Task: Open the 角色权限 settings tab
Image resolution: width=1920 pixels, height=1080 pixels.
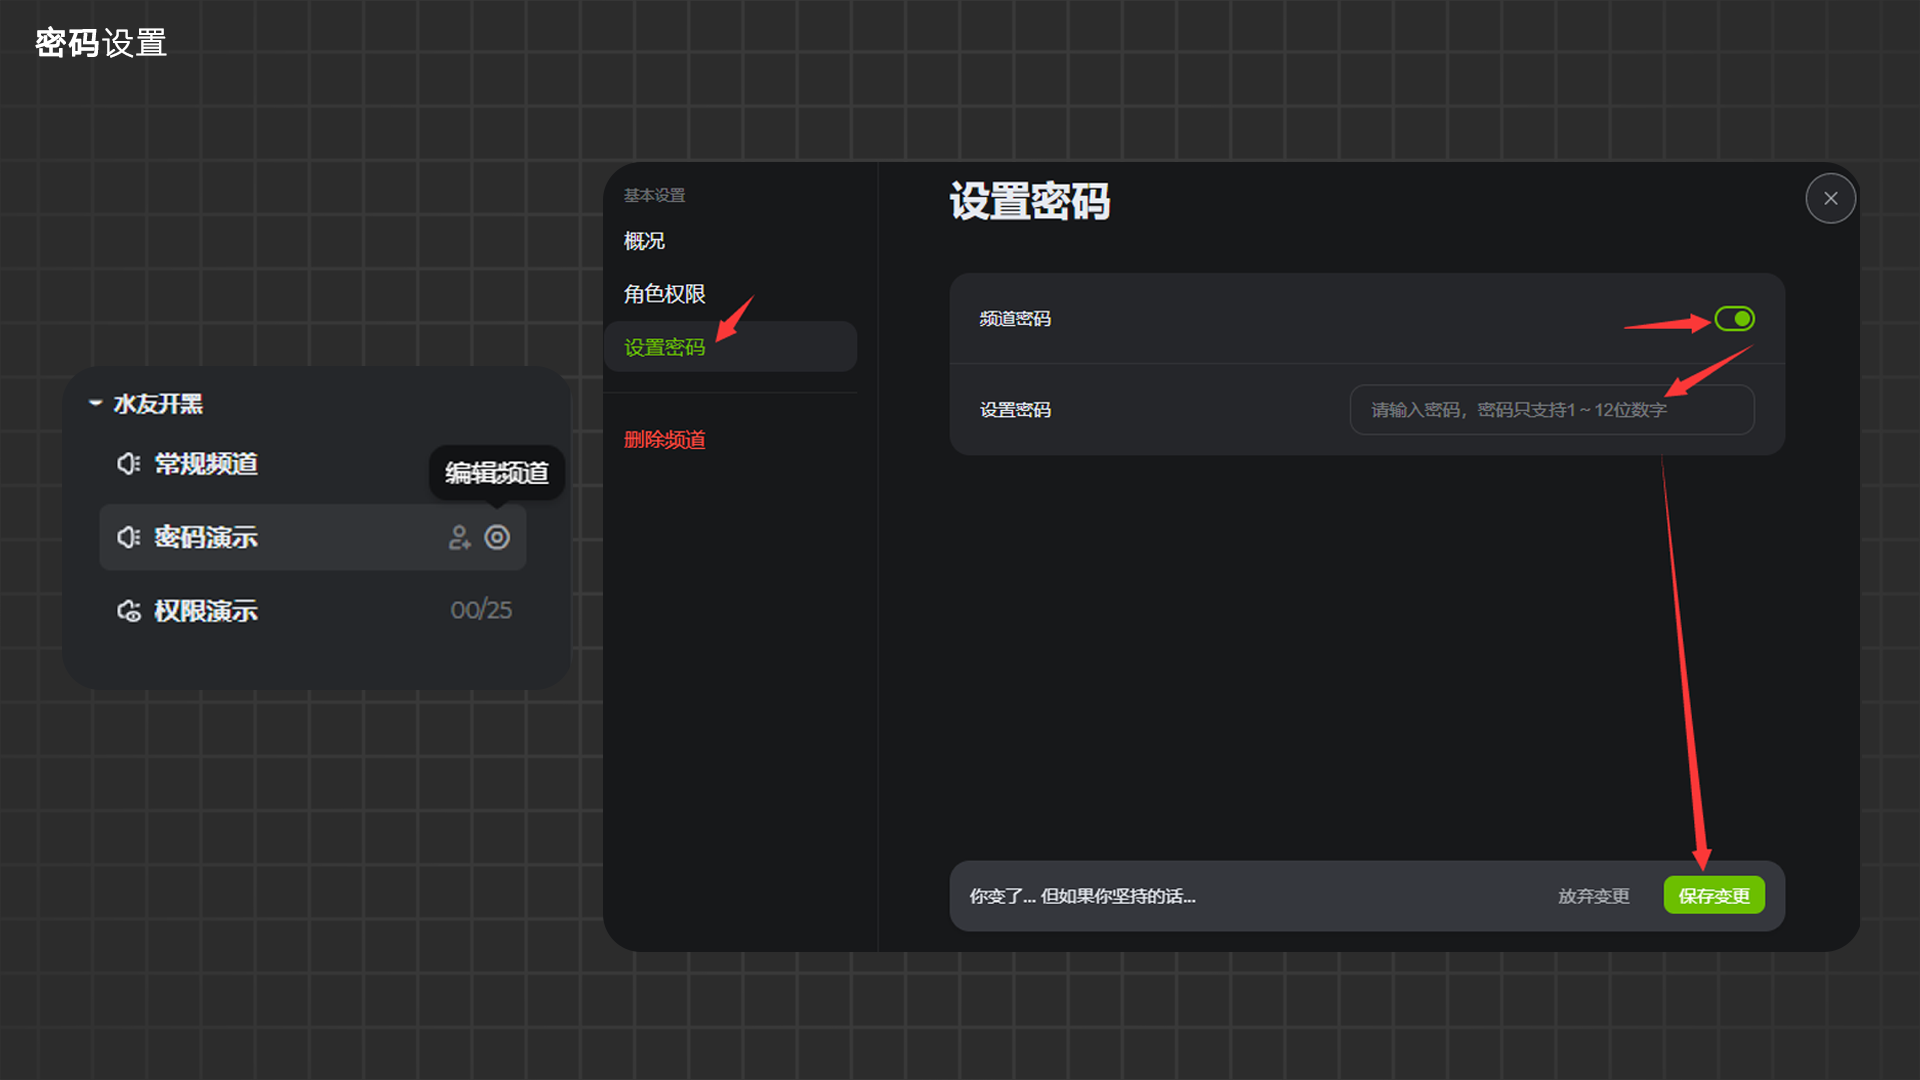Action: click(664, 294)
